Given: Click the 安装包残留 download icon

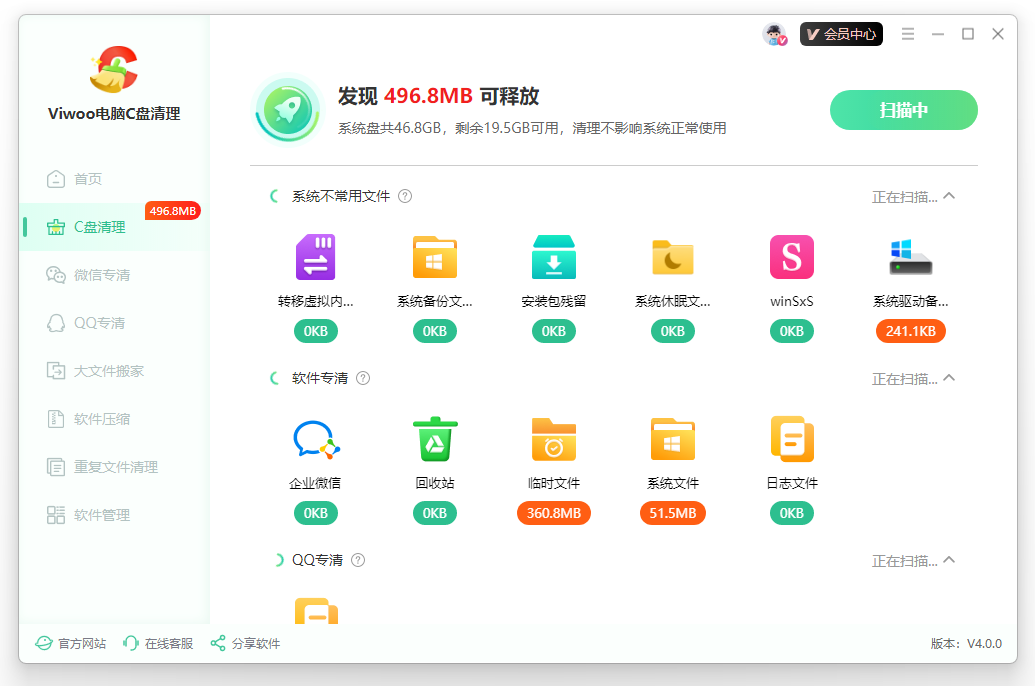Looking at the screenshot, I should (x=553, y=257).
